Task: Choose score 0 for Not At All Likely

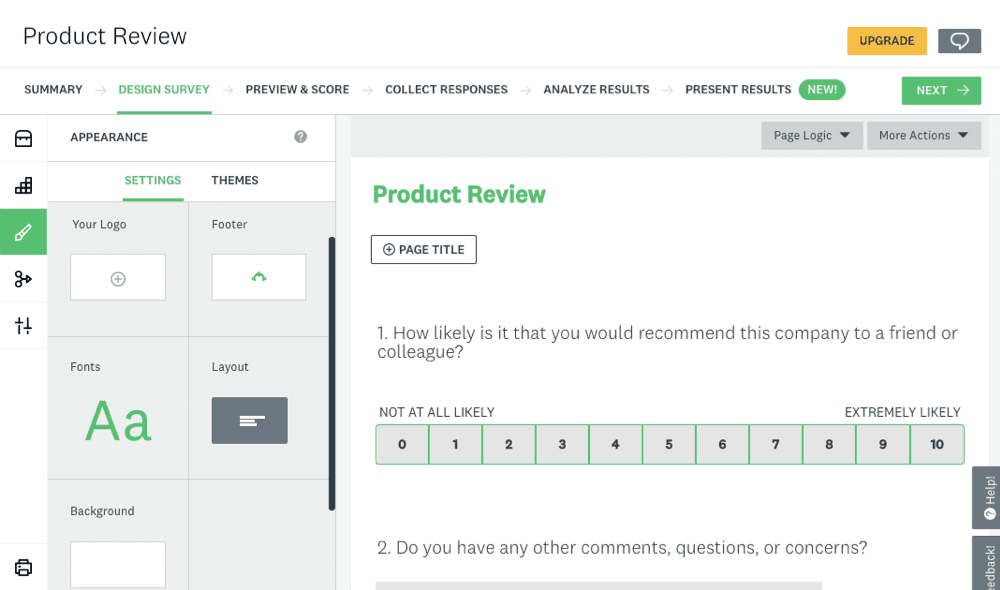Action: click(402, 444)
